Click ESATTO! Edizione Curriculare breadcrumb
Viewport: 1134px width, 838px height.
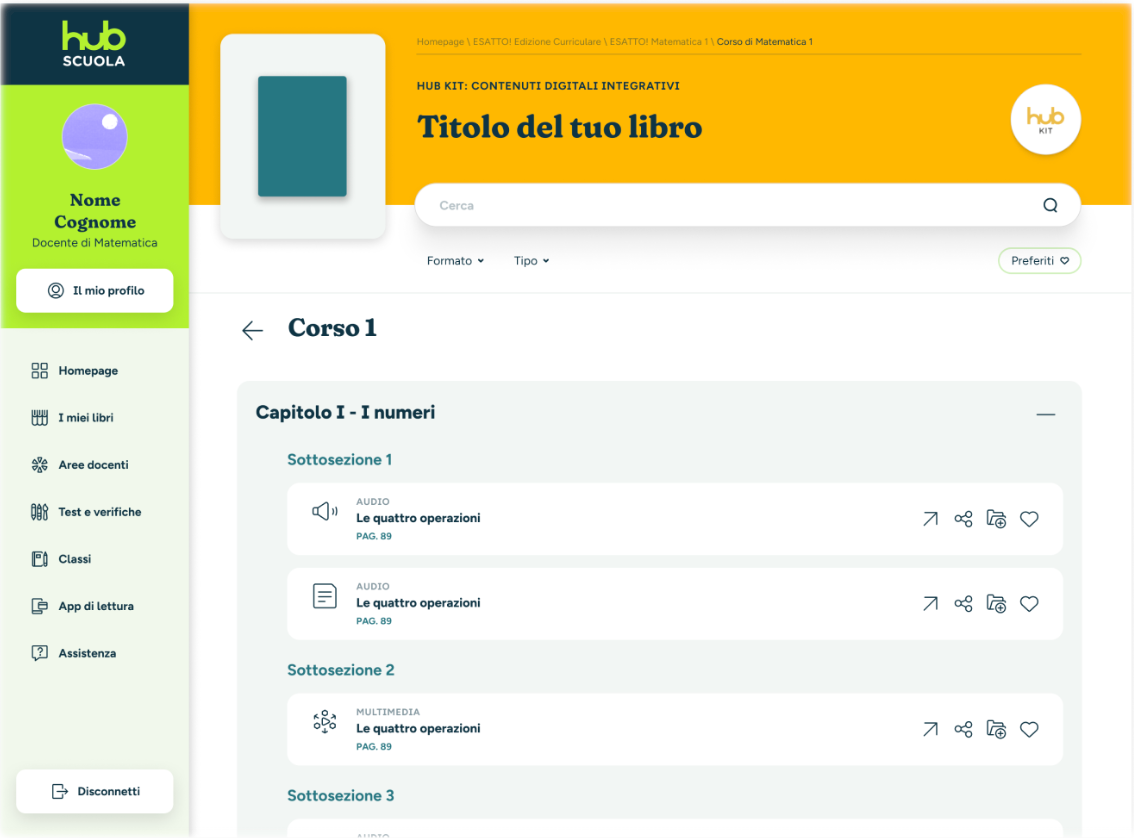(x=537, y=42)
